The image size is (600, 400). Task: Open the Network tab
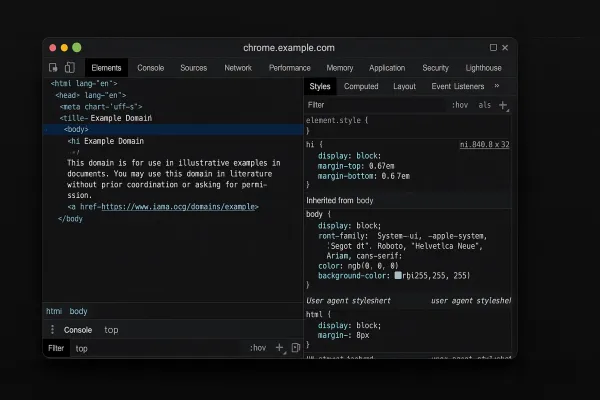click(238, 68)
